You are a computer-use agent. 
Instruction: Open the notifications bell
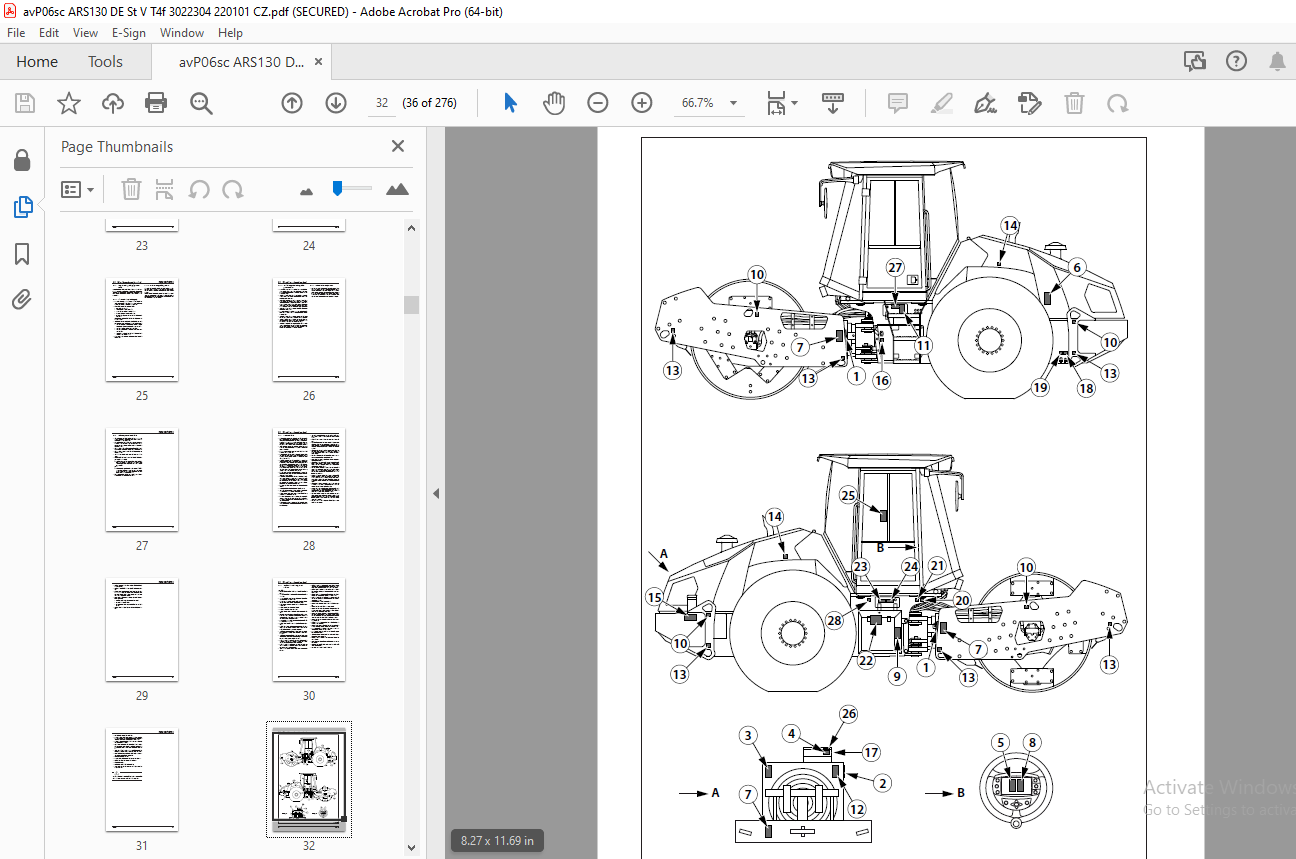[x=1277, y=62]
